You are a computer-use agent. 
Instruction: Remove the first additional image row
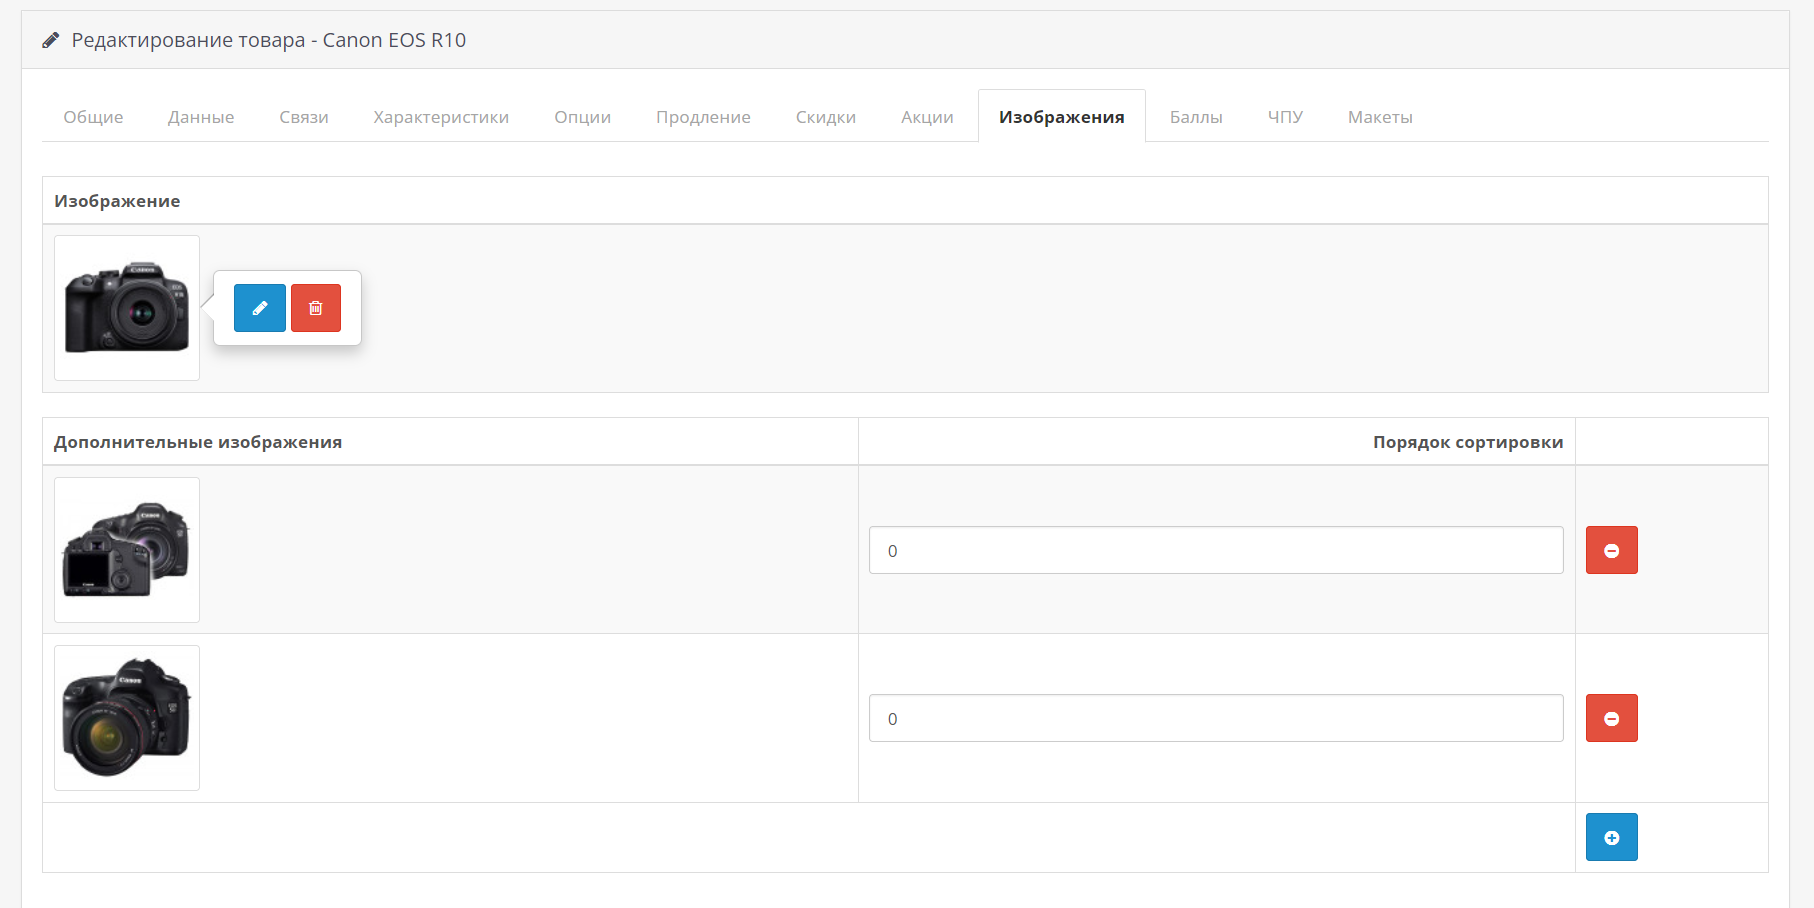tap(1611, 550)
